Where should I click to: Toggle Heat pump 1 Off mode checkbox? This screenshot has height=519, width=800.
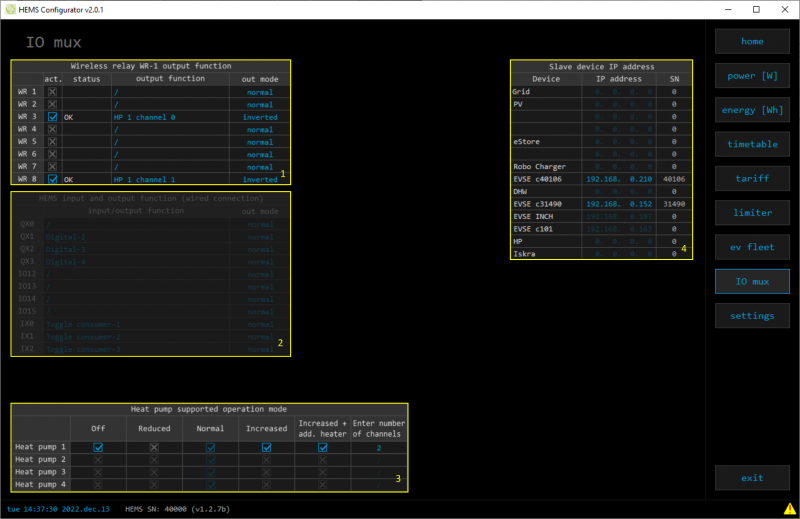pos(98,448)
